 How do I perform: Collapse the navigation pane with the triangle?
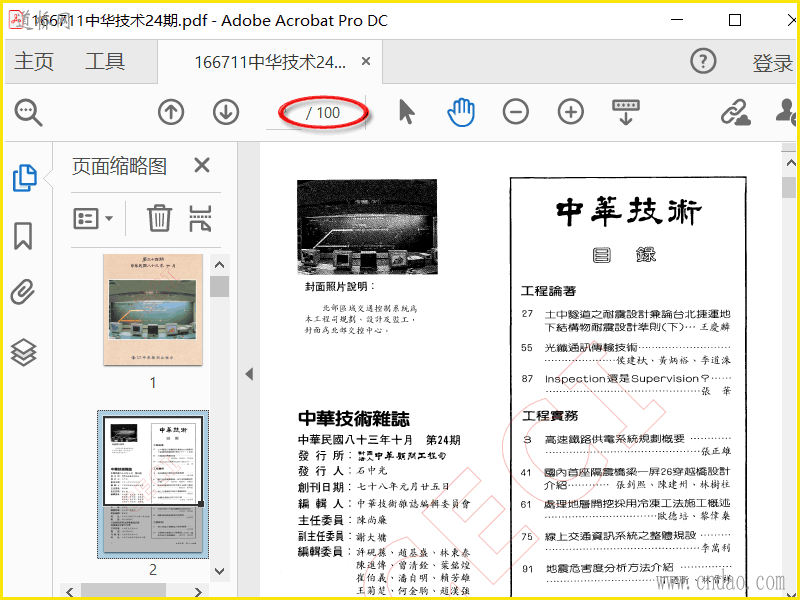pos(249,374)
